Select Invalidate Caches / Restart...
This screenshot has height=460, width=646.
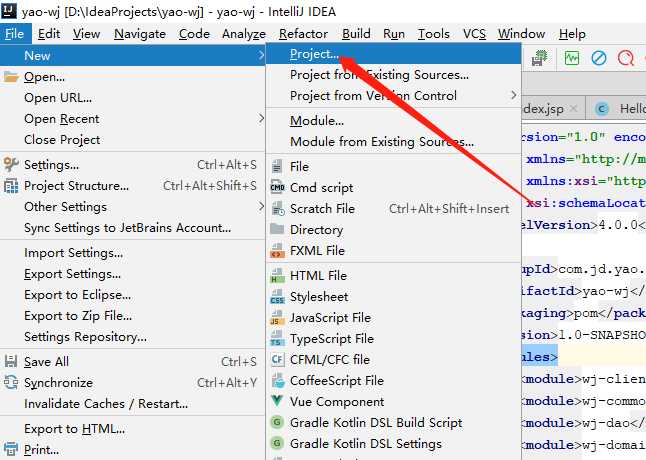(132, 404)
